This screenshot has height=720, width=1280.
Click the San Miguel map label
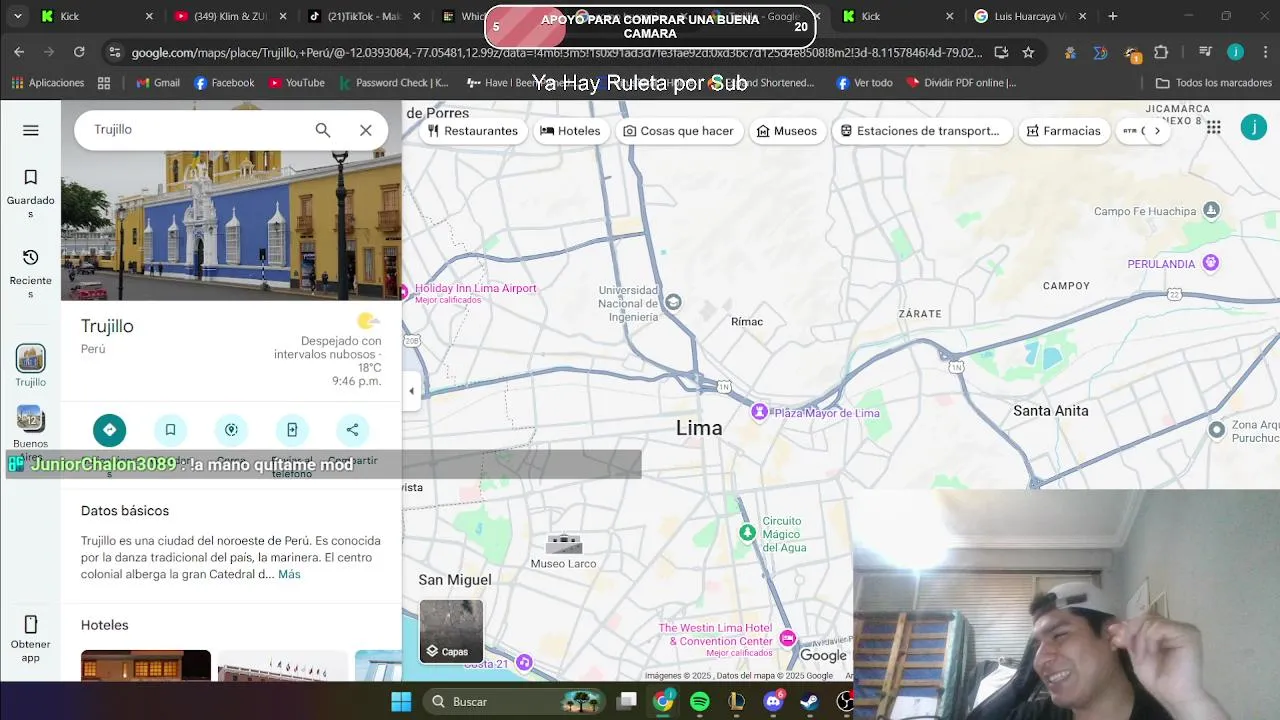pos(455,580)
